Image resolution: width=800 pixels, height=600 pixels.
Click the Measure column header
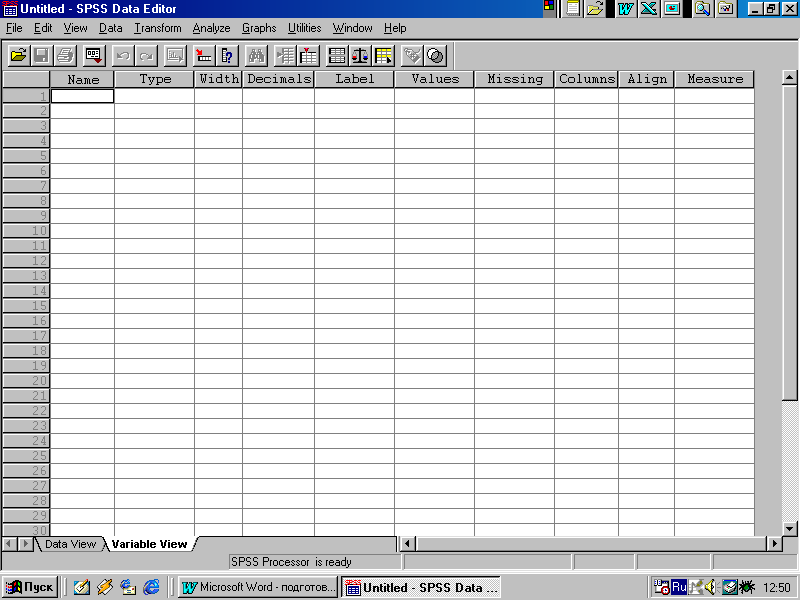(x=714, y=79)
